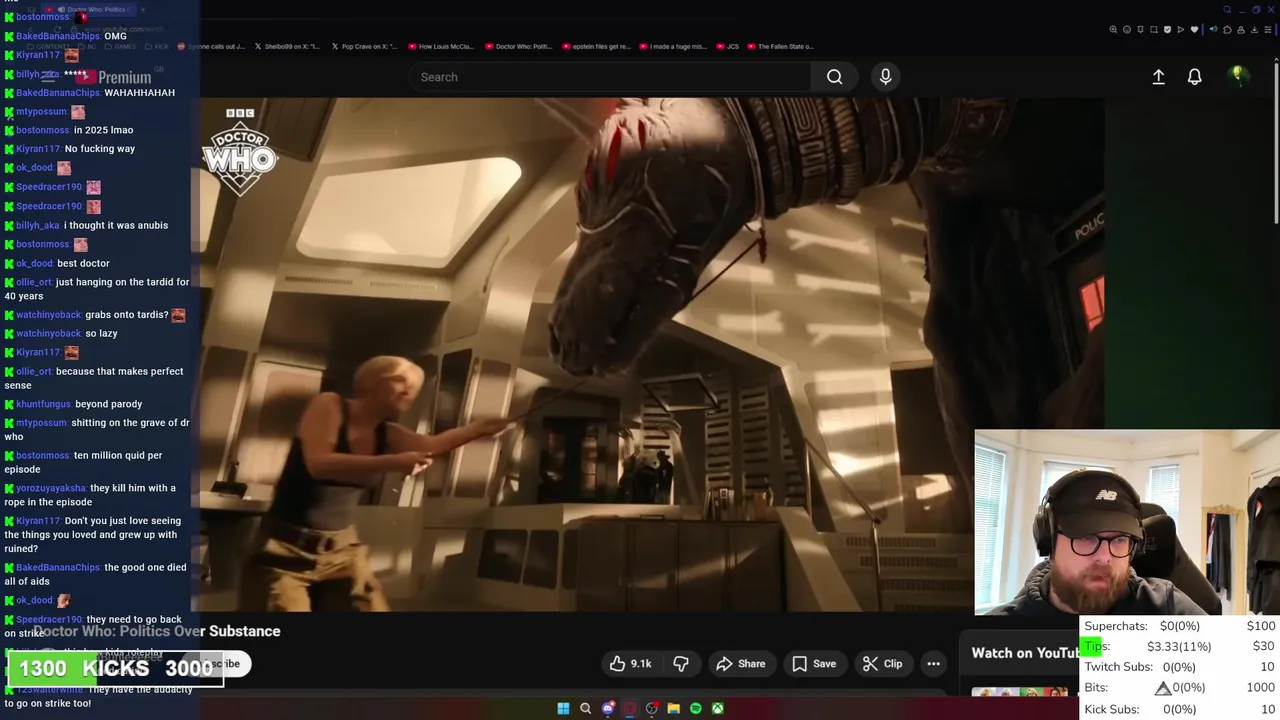The height and width of the screenshot is (720, 1280).
Task: Click chat message 'the good one died of aids'
Action: pos(95,574)
